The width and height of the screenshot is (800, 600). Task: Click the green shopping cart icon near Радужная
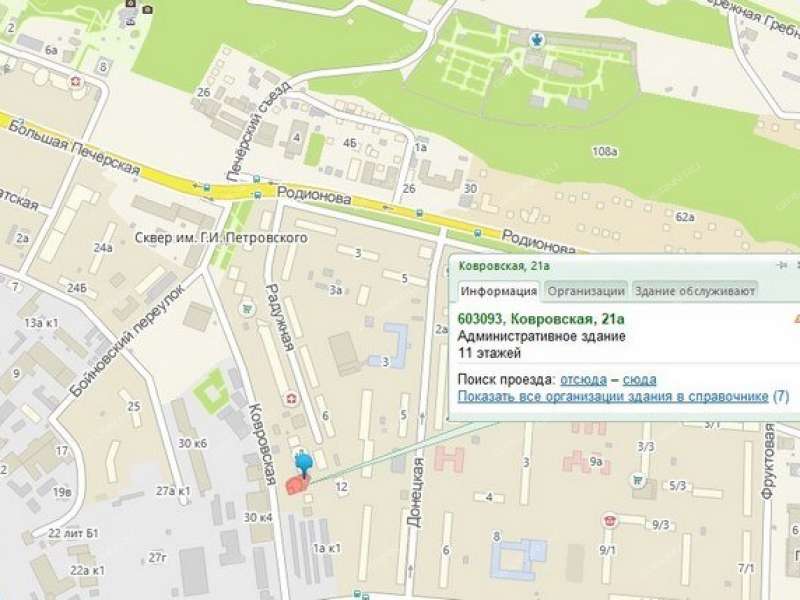click(245, 310)
